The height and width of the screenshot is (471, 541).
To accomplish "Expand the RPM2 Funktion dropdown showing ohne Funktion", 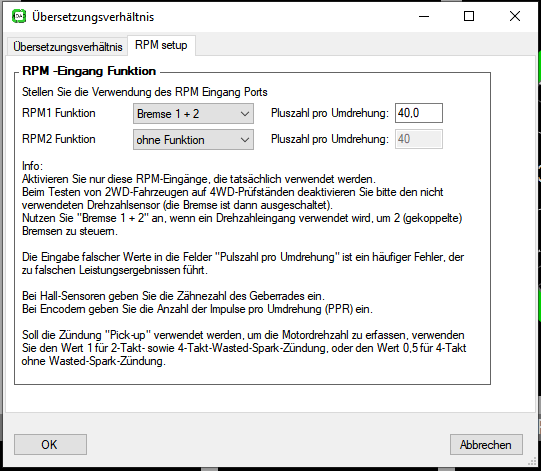I will (193, 140).
